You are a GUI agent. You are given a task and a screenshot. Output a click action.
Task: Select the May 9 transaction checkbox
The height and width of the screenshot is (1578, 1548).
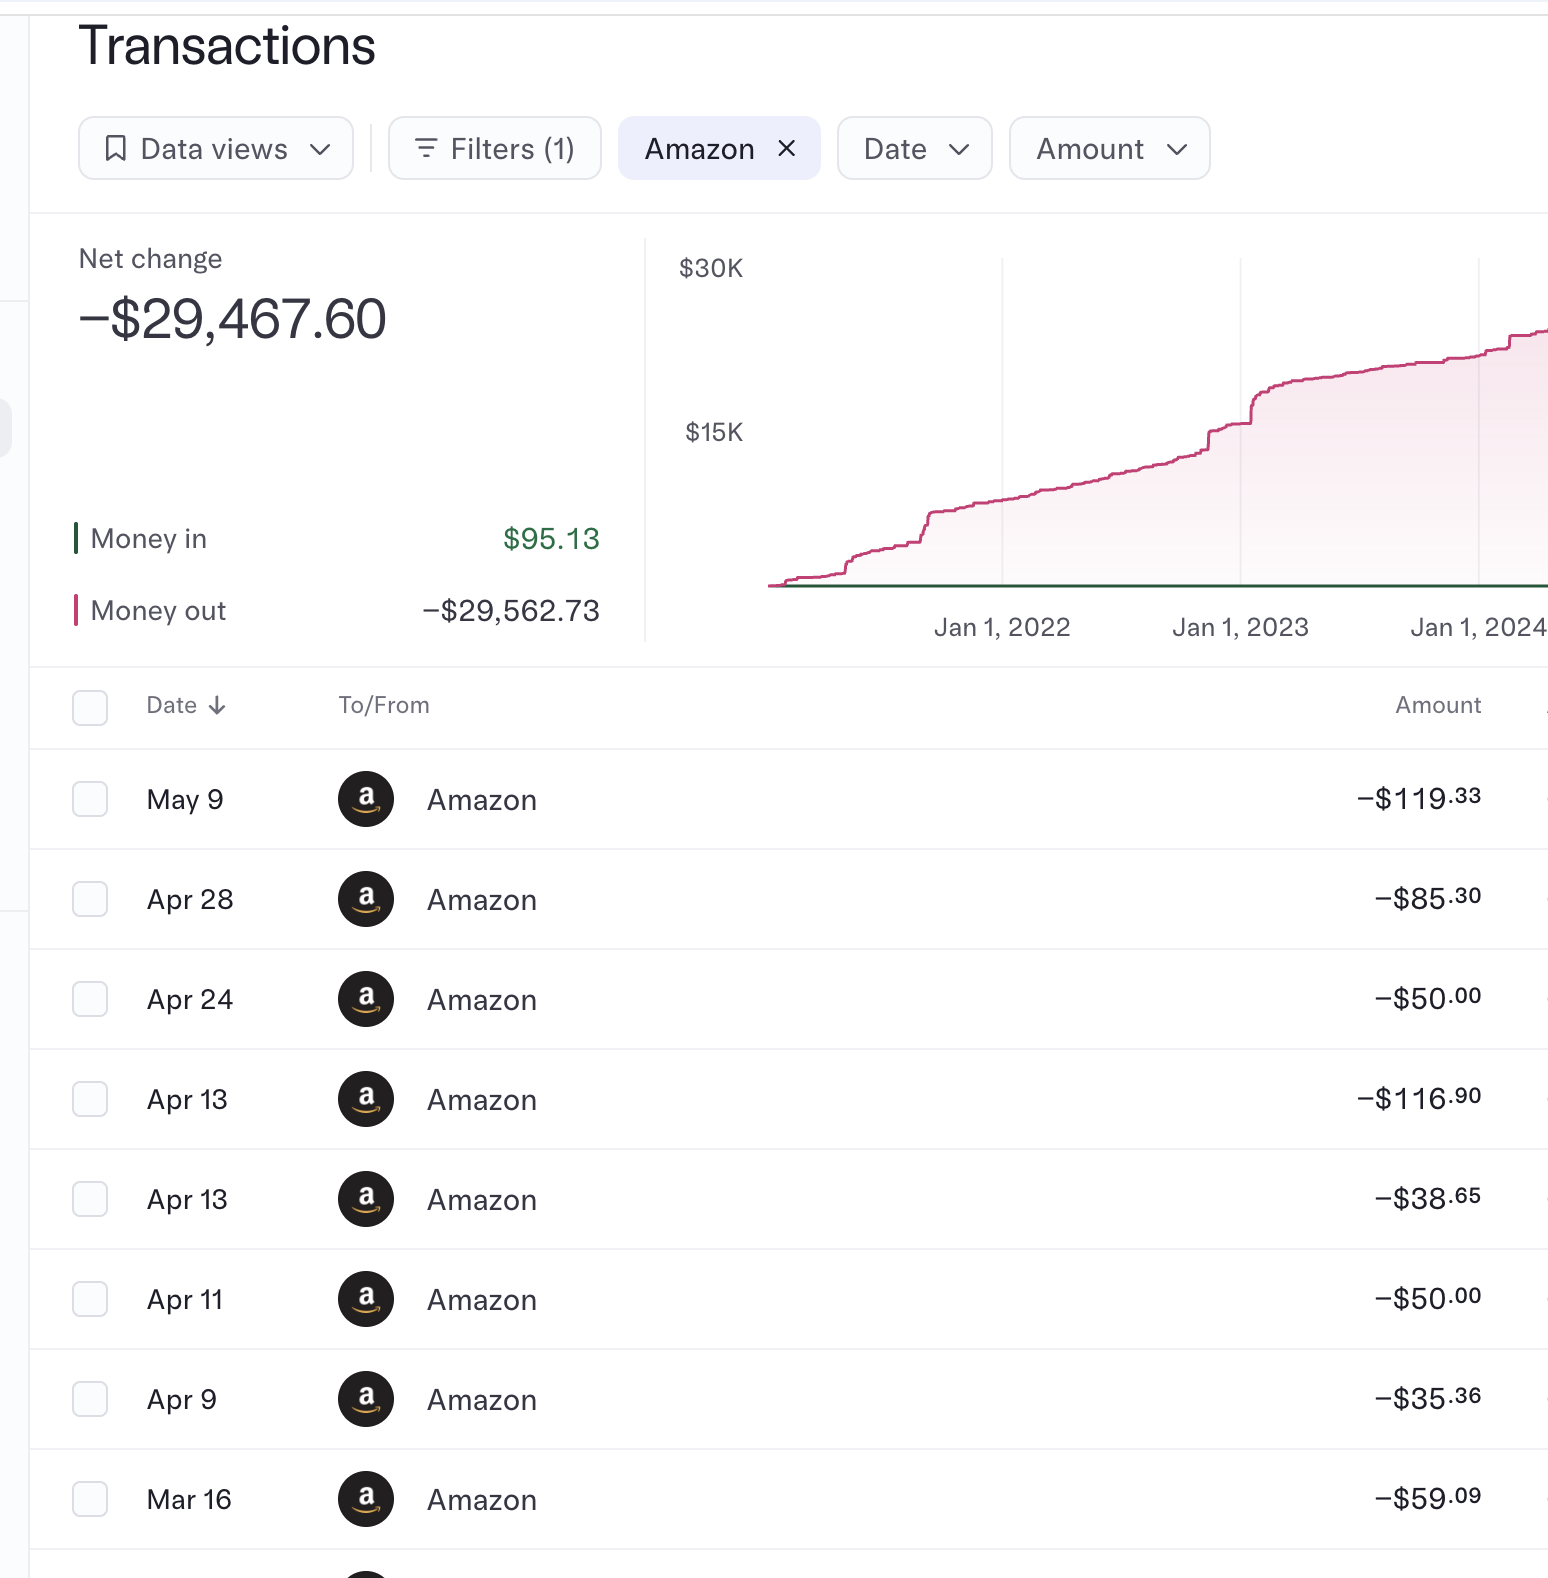(90, 799)
